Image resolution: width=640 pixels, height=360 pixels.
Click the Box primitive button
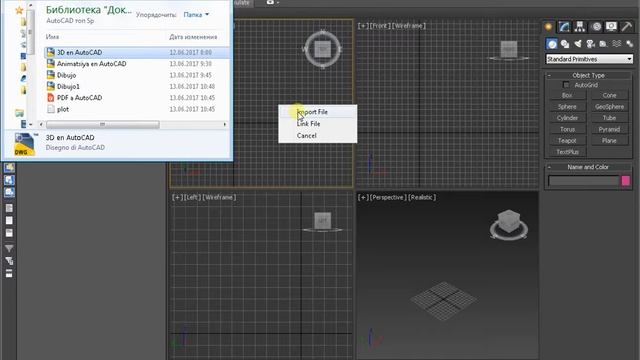567,95
